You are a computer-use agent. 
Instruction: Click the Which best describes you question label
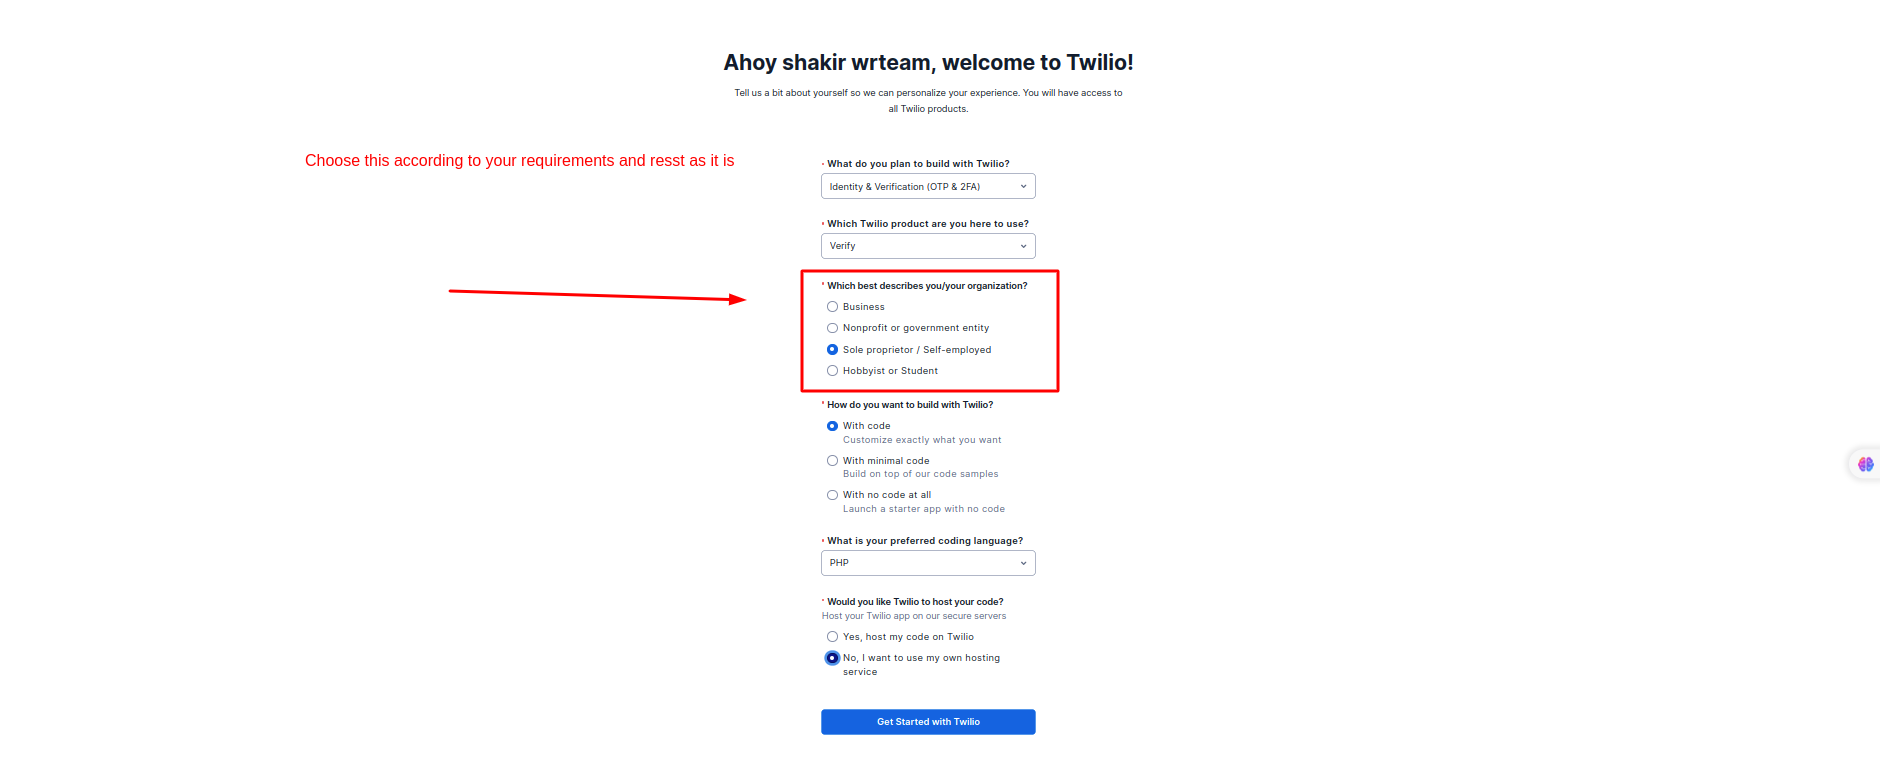click(927, 285)
